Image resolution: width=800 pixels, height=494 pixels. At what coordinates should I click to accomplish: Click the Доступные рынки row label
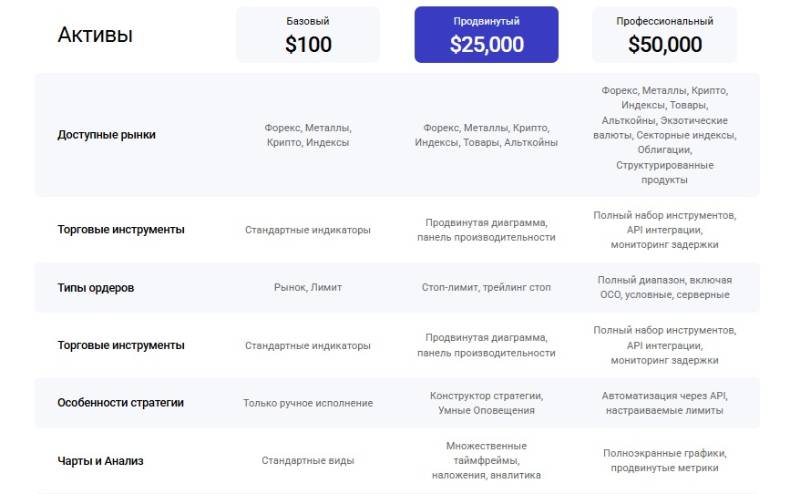click(x=107, y=135)
